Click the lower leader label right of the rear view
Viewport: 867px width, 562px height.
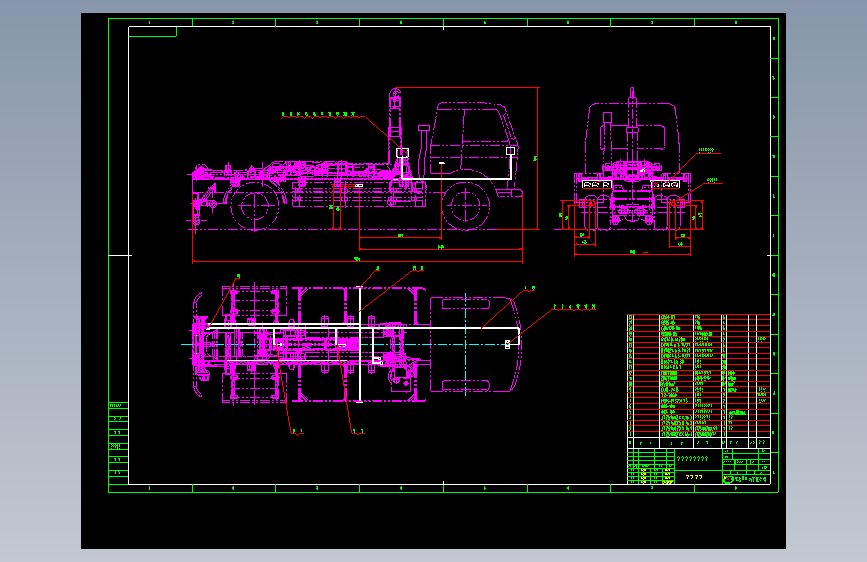(x=712, y=180)
